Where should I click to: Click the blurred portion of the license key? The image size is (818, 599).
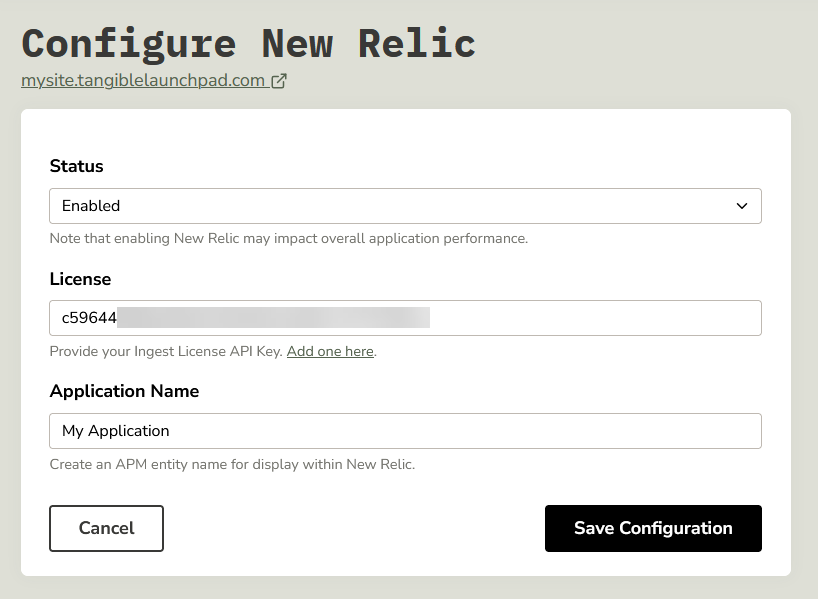(x=273, y=318)
